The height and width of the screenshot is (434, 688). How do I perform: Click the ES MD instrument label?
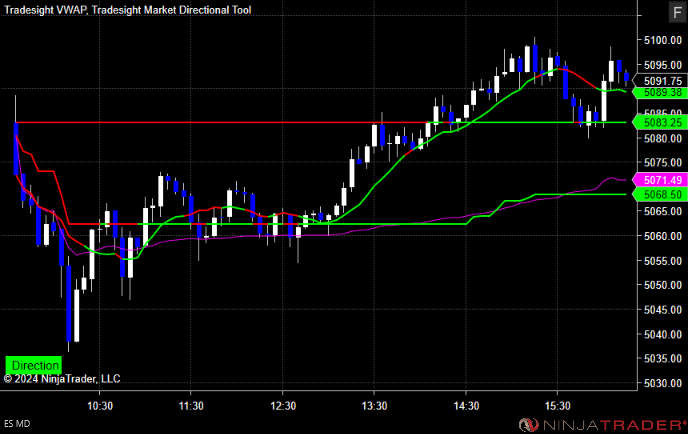[17, 423]
